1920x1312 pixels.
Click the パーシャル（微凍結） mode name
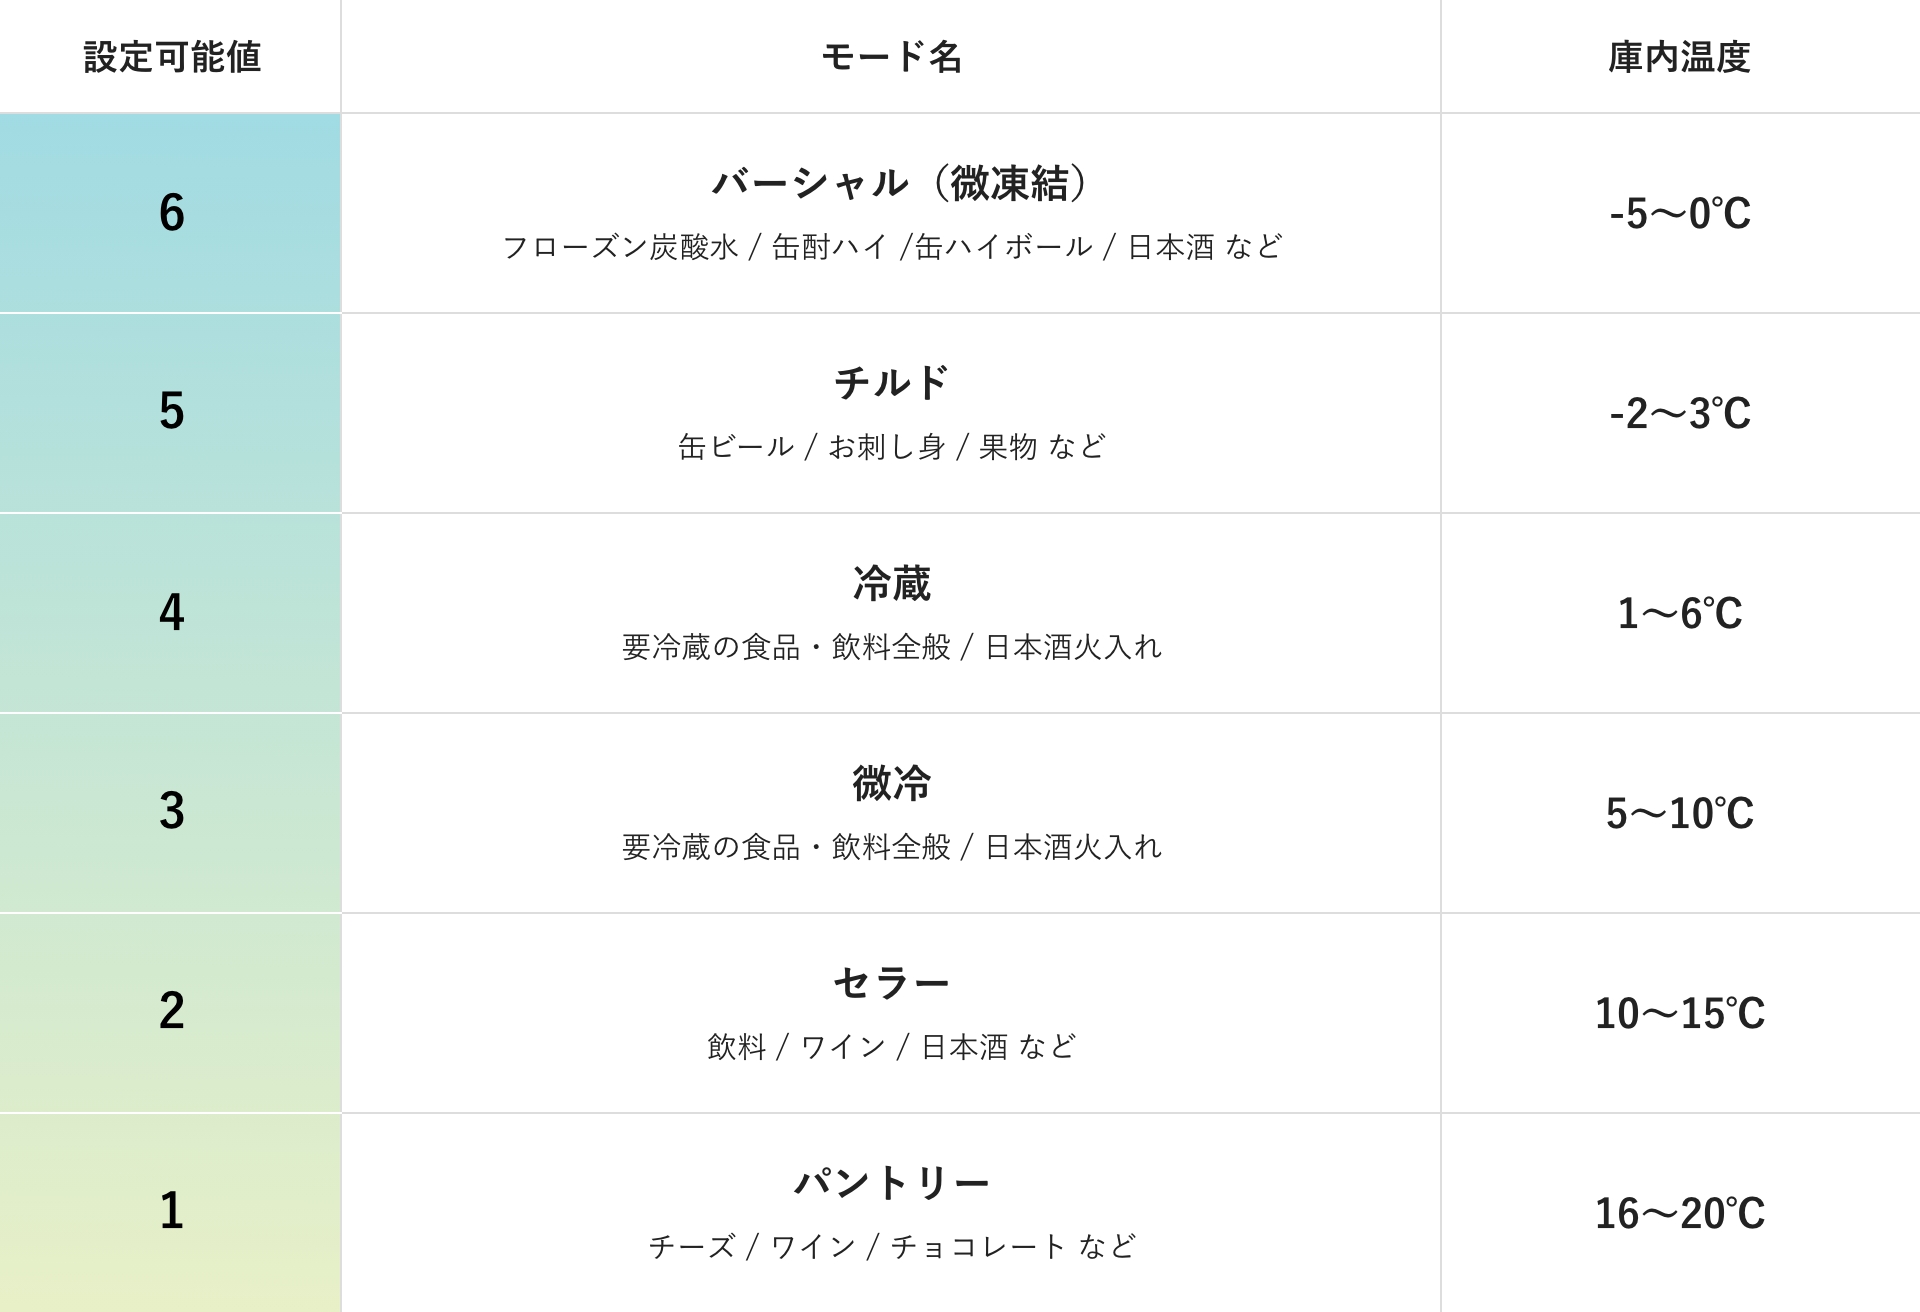tap(899, 184)
